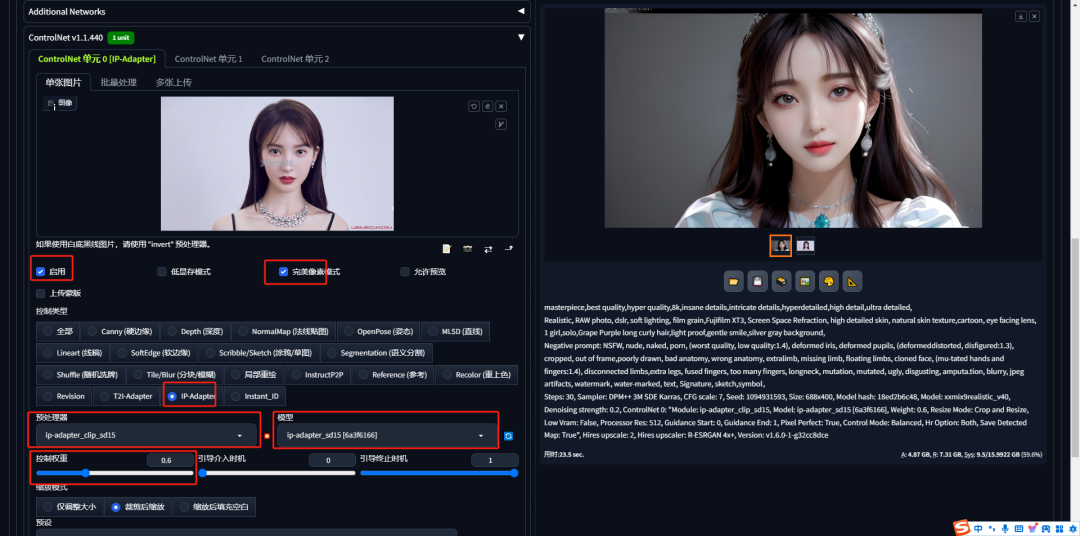
Task: Click the 控制权重 control weight slider
Action: point(115,473)
